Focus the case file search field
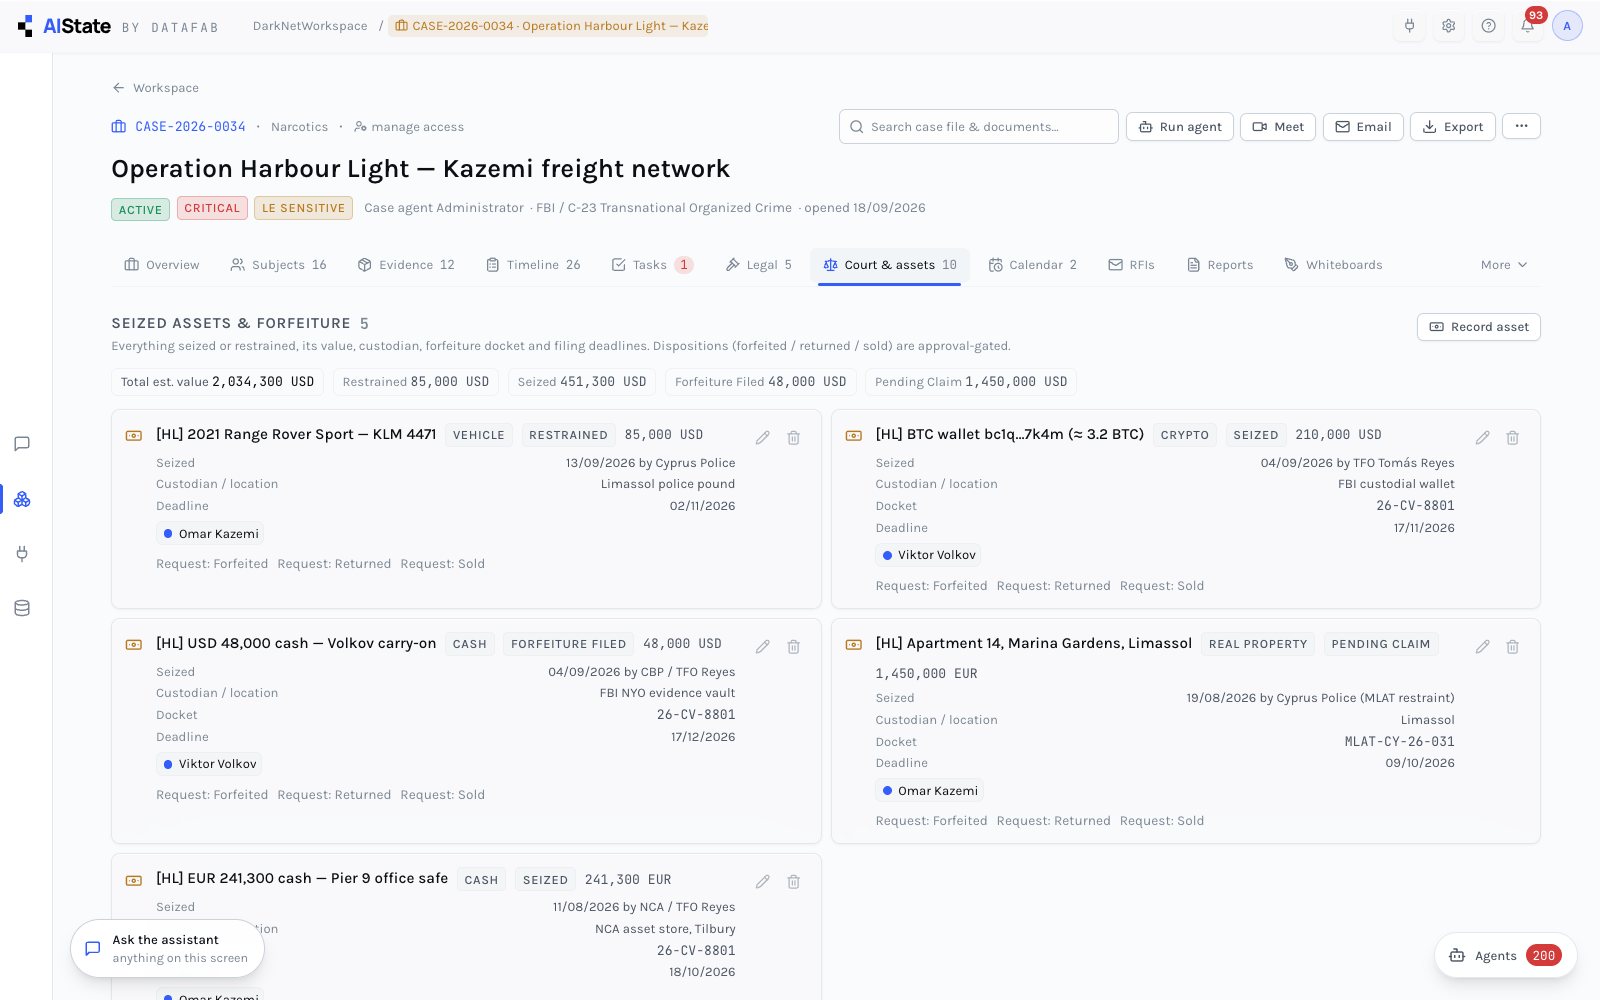This screenshot has width=1600, height=1000. pyautogui.click(x=979, y=127)
